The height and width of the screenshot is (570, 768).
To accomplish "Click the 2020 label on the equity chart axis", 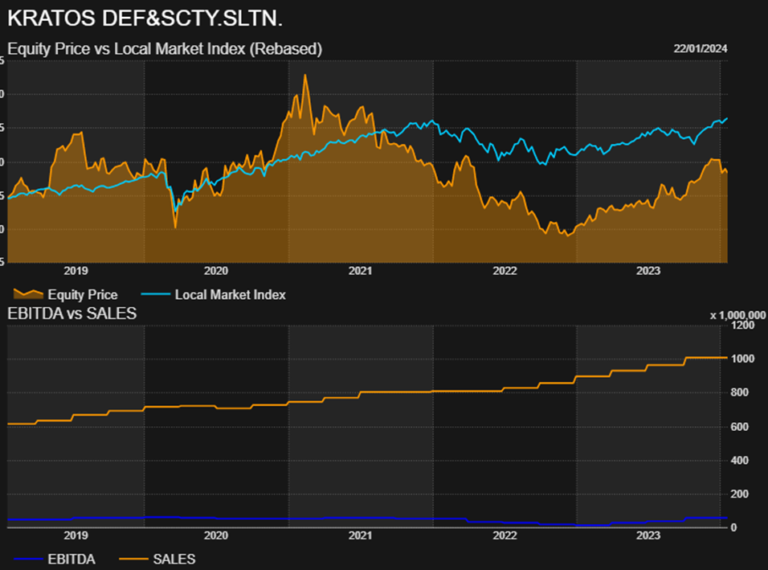I will 216,271.
